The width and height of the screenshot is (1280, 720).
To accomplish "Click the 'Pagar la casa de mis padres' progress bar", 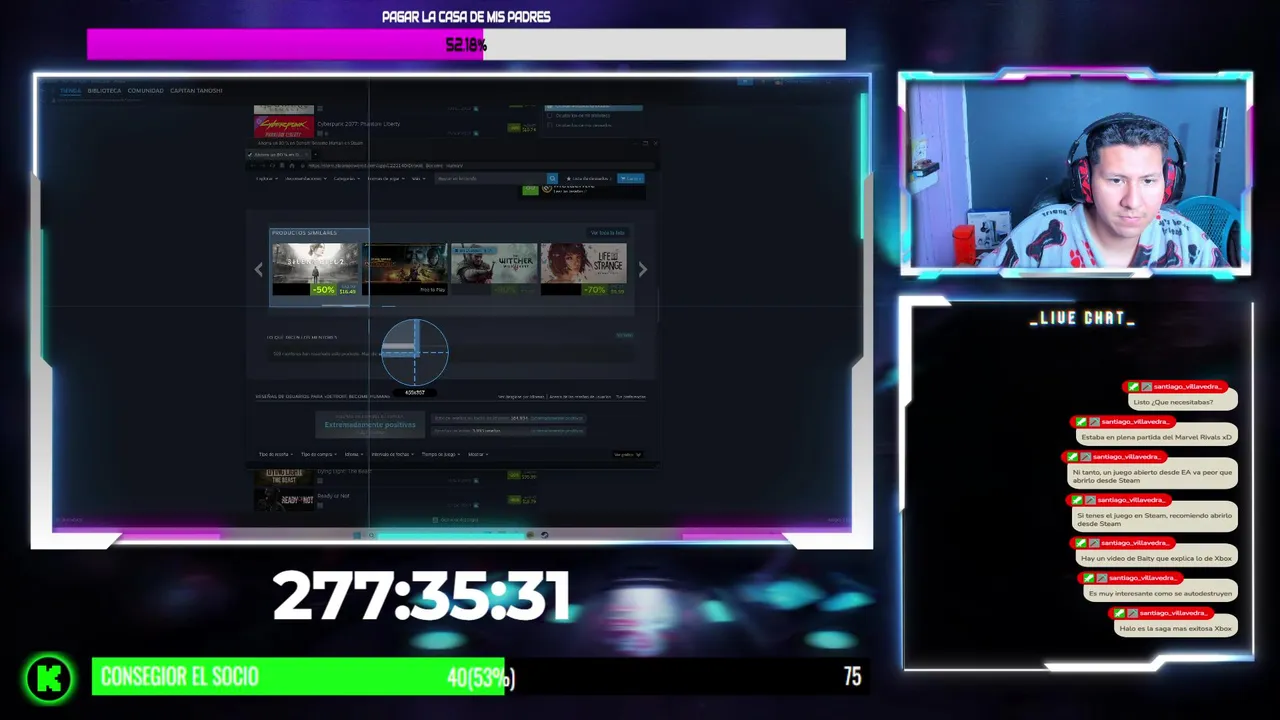I will (x=466, y=44).
